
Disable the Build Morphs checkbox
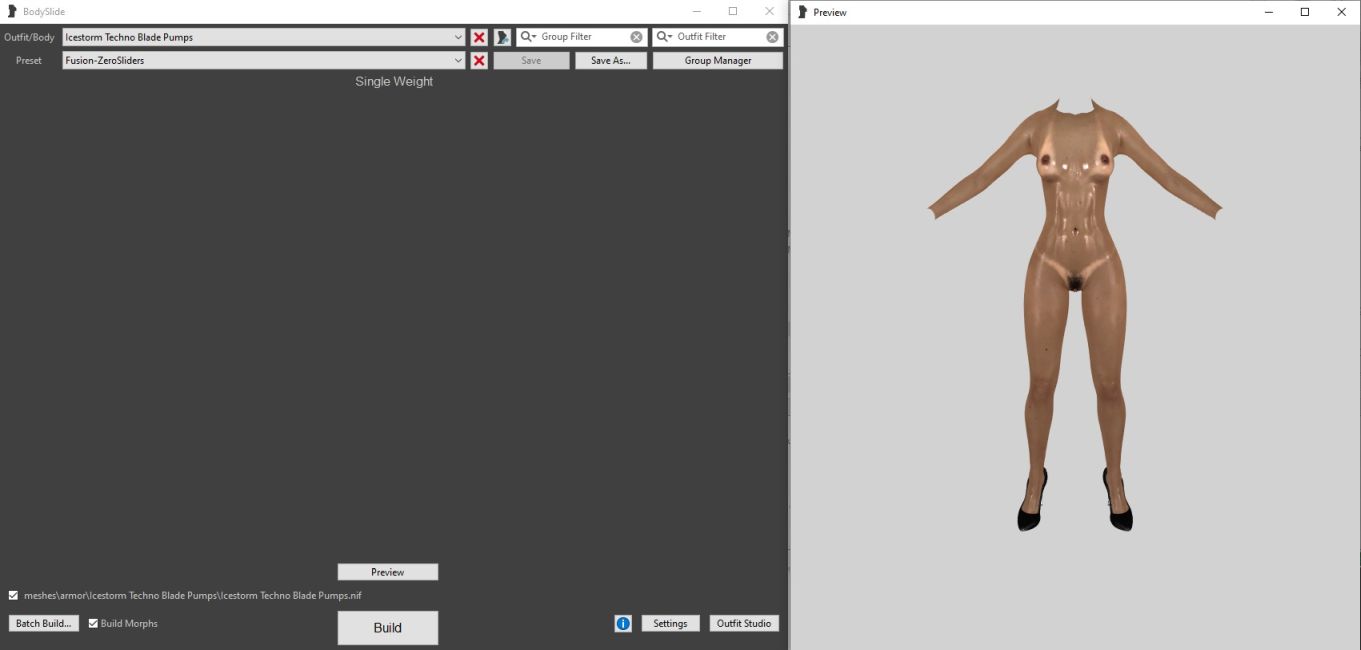[x=93, y=623]
